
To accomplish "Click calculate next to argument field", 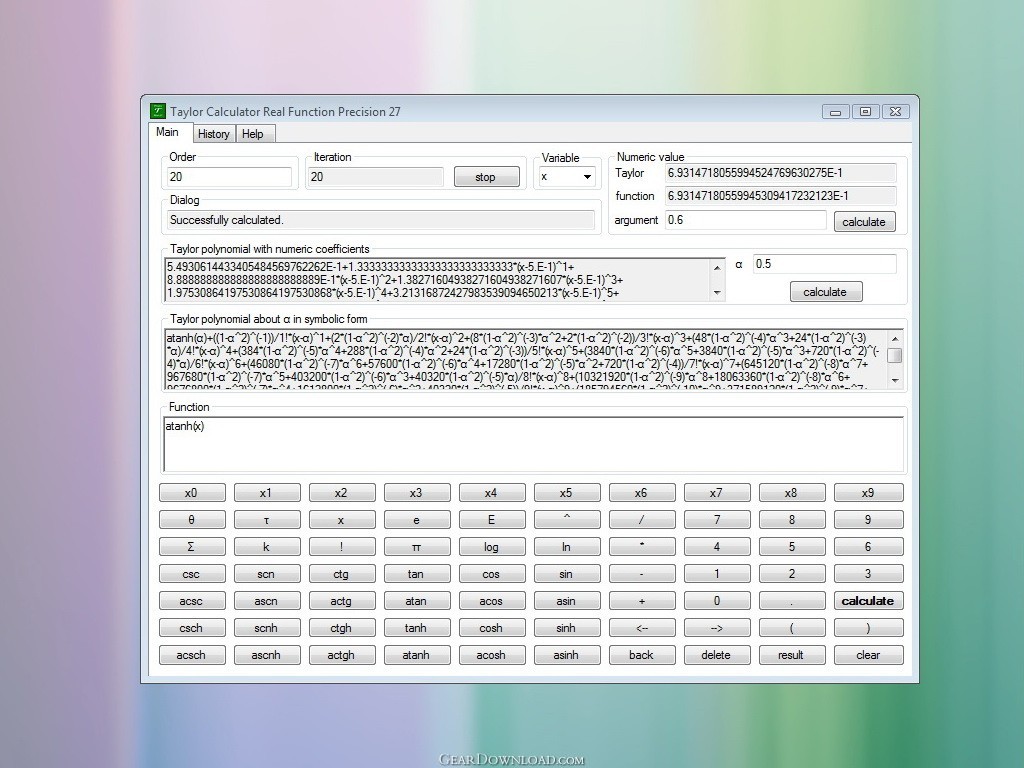I will pyautogui.click(x=864, y=222).
